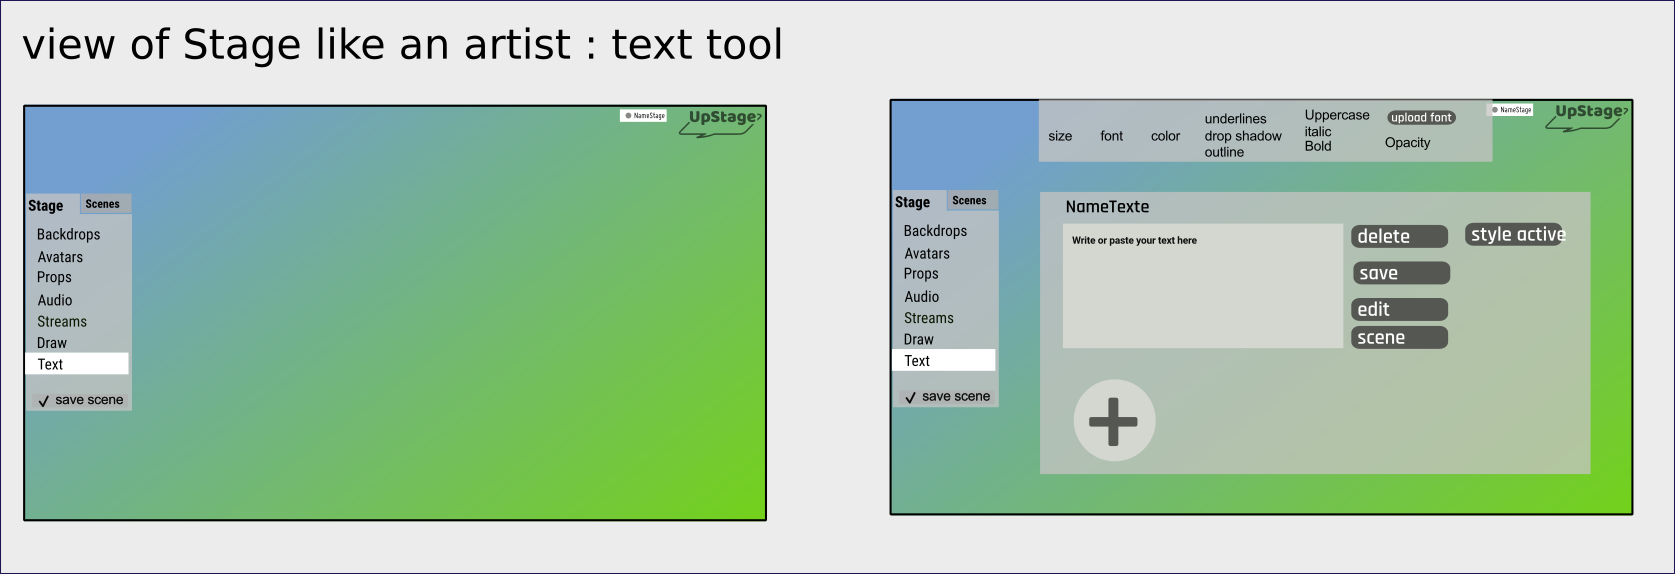Click NameStage badge in left mockup
Screen dimensions: 1675x574
(x=644, y=116)
